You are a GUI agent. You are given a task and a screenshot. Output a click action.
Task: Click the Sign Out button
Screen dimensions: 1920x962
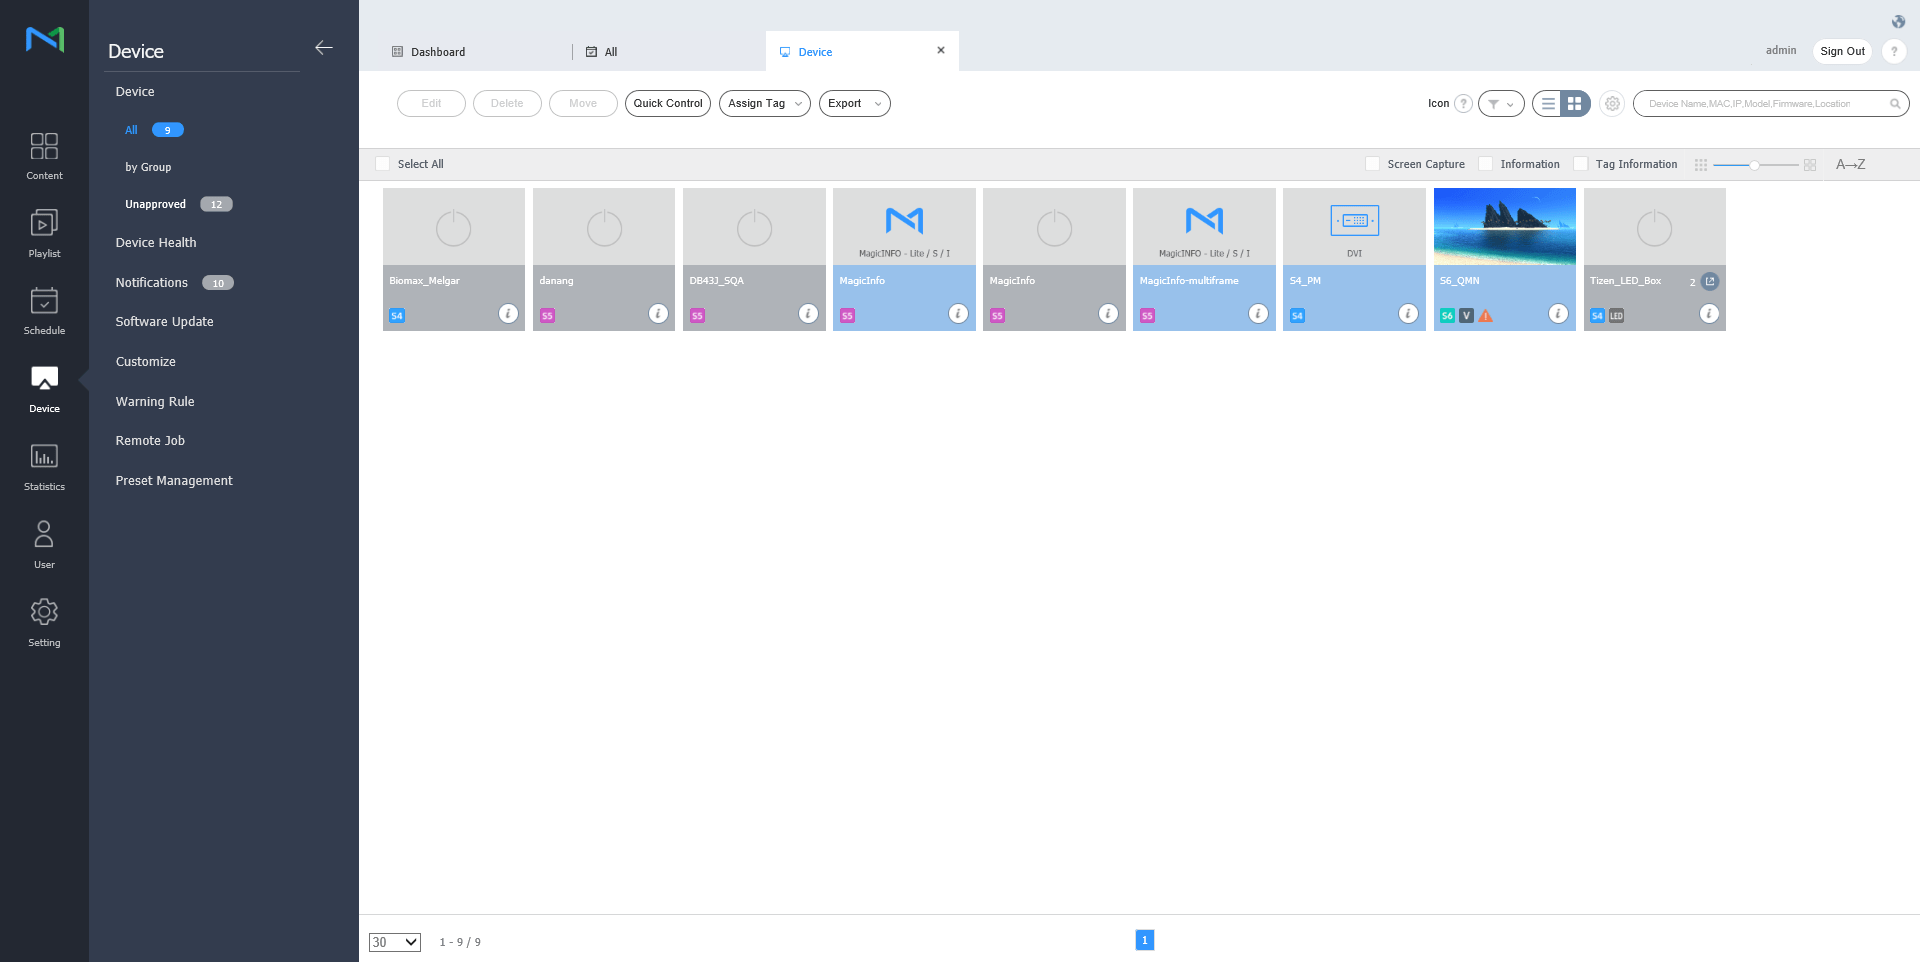pyautogui.click(x=1842, y=51)
